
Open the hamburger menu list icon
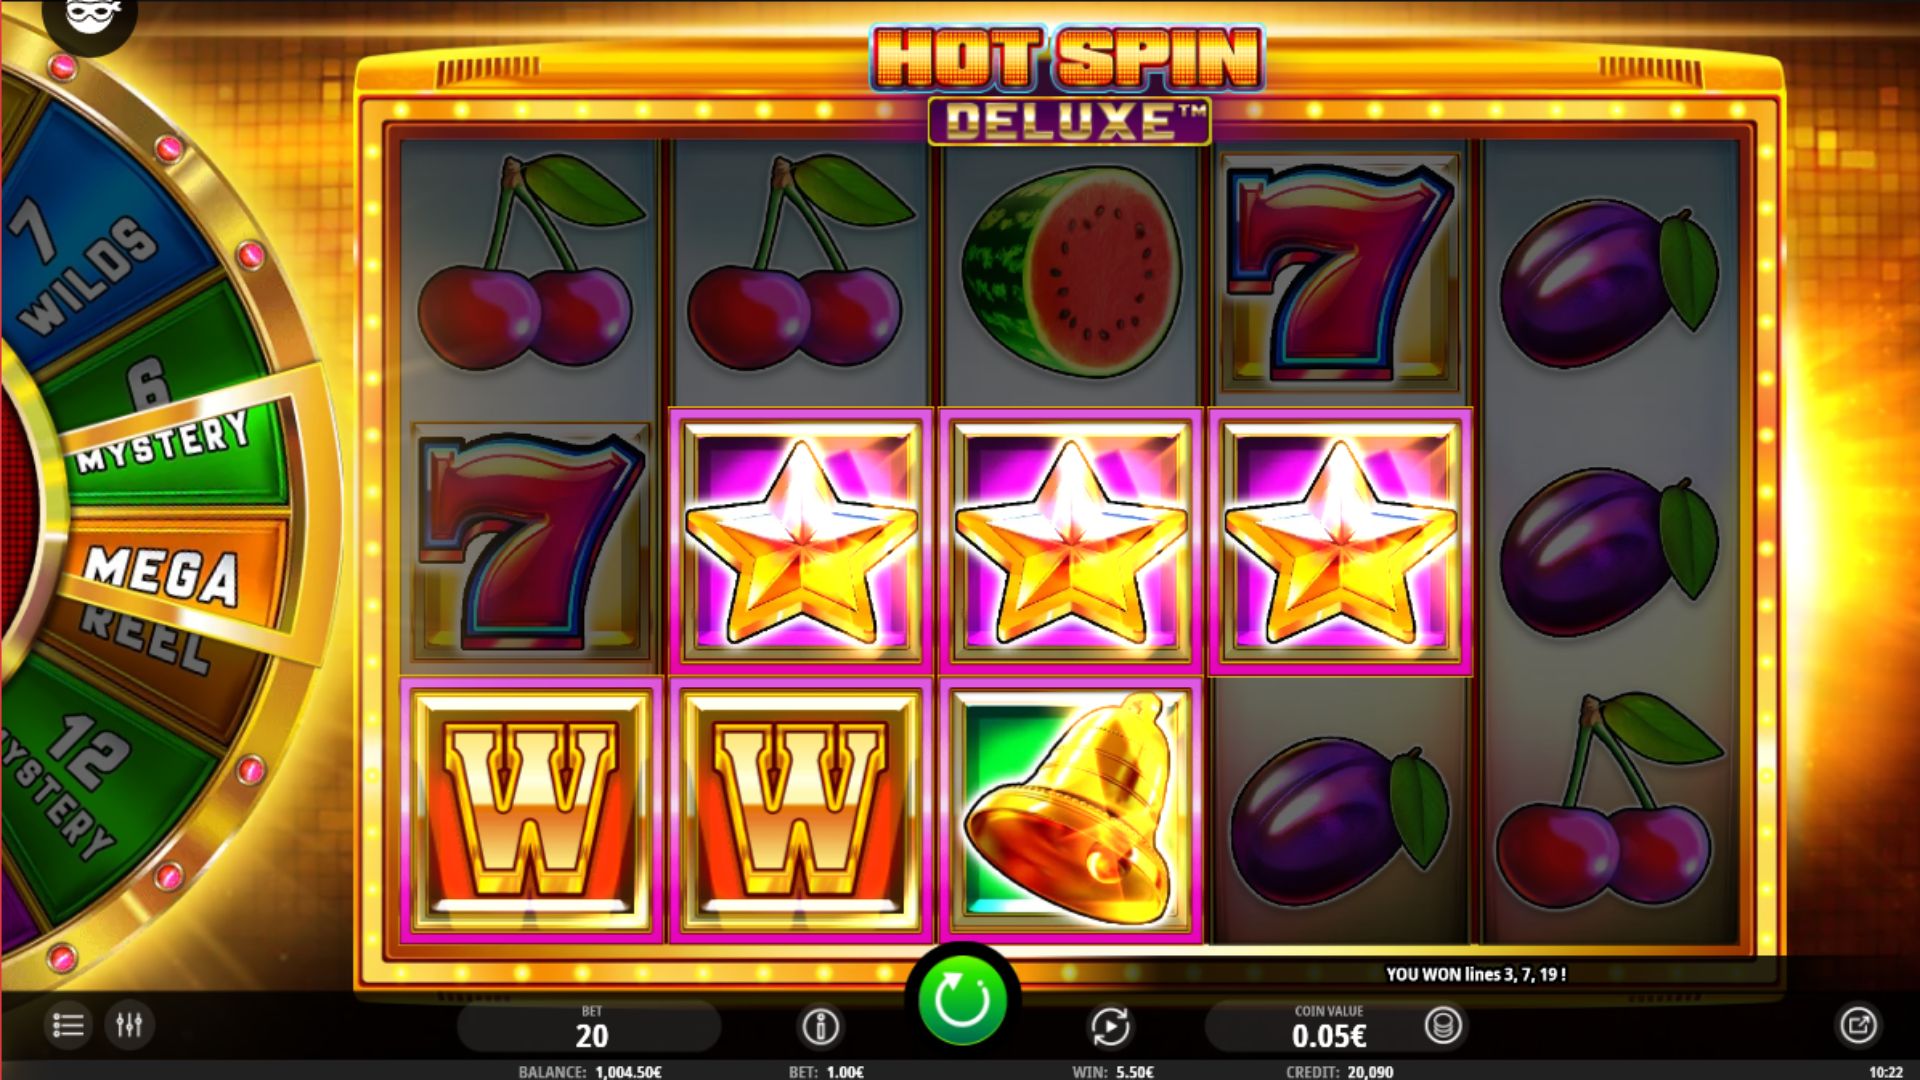[68, 1025]
